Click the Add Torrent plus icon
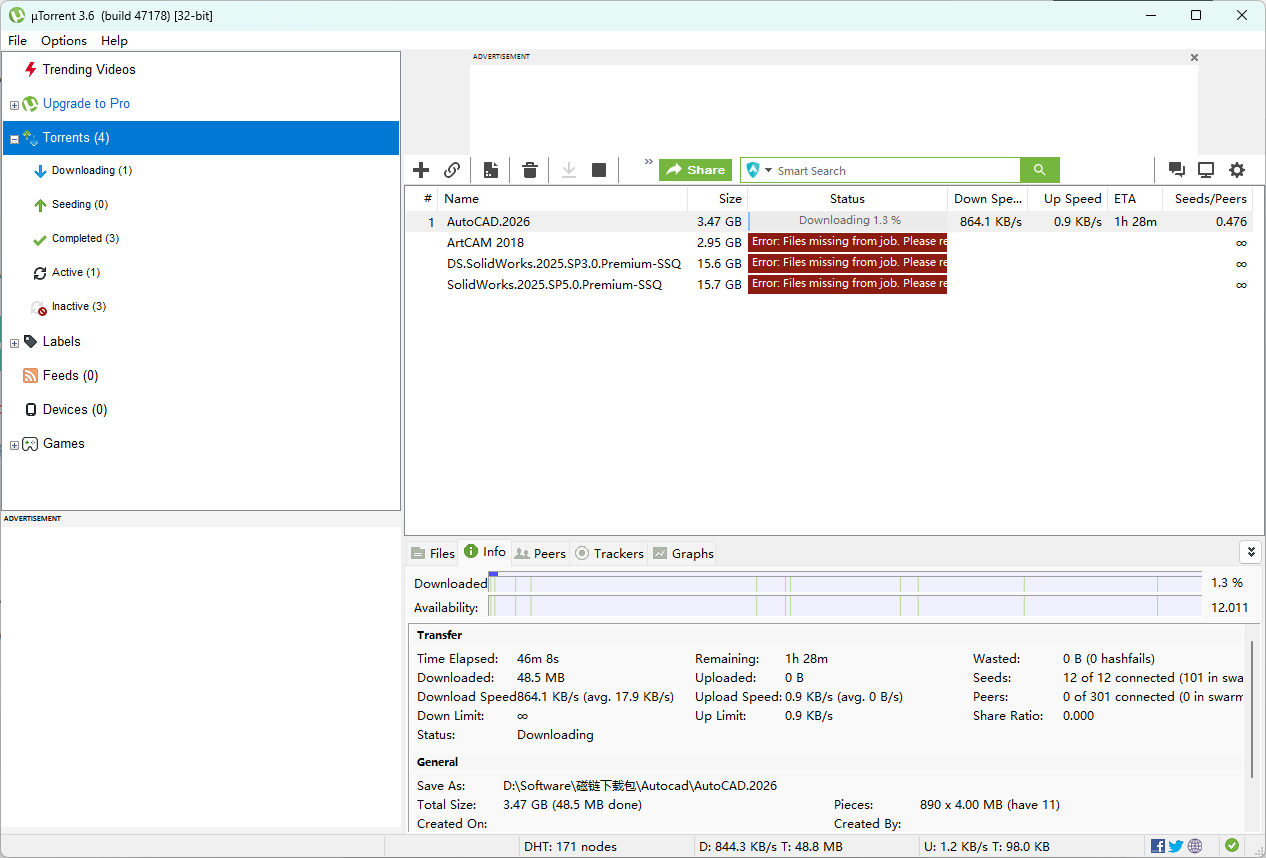This screenshot has height=858, width=1266. click(x=421, y=170)
